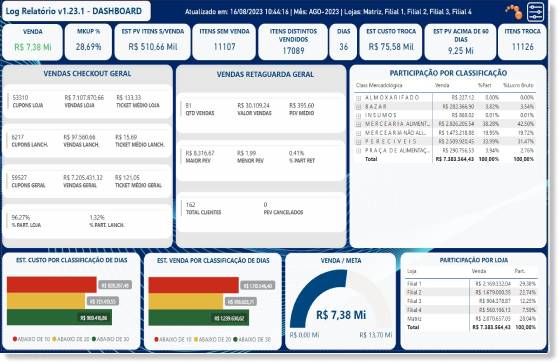Click the PEV CANCELADOS value 0
This screenshot has width=559, height=363.
265,205
